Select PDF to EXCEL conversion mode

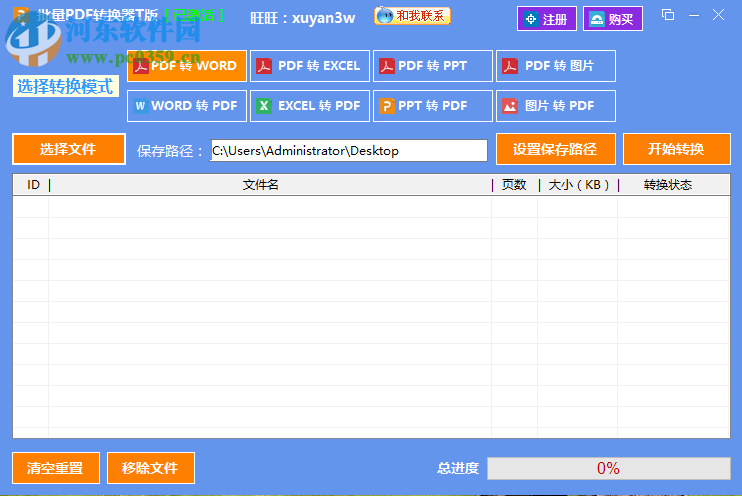[x=310, y=66]
